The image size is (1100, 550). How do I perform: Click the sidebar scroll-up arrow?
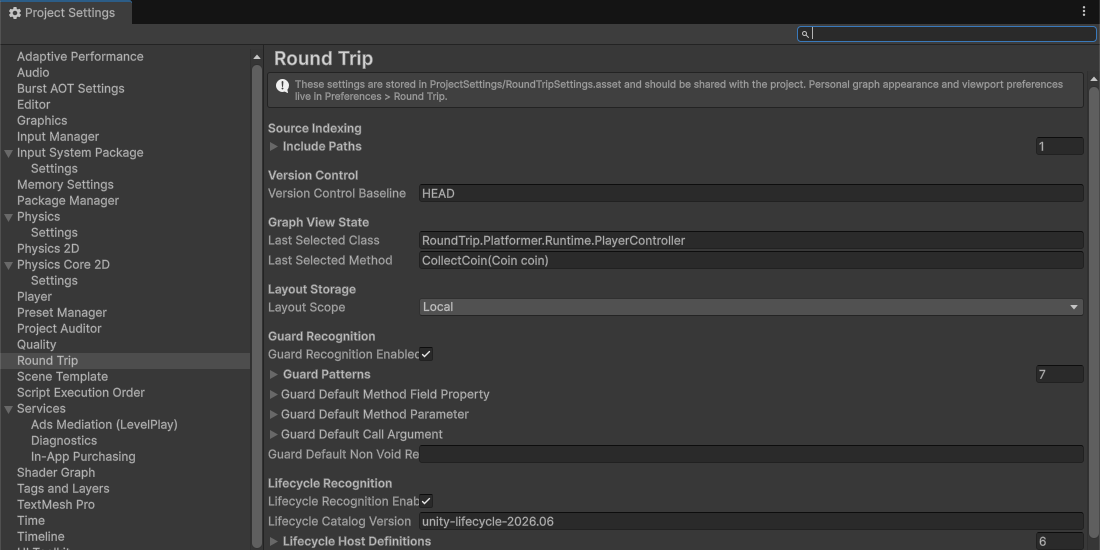257,57
